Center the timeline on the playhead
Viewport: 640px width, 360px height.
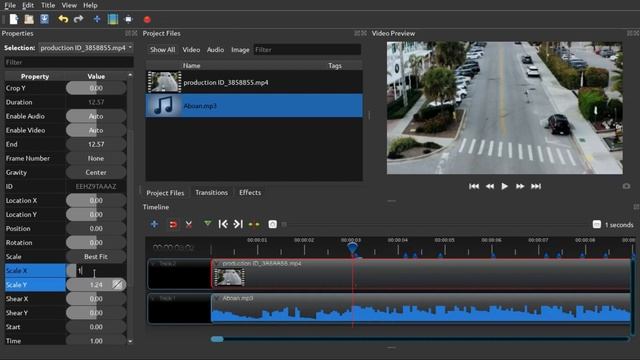(254, 224)
